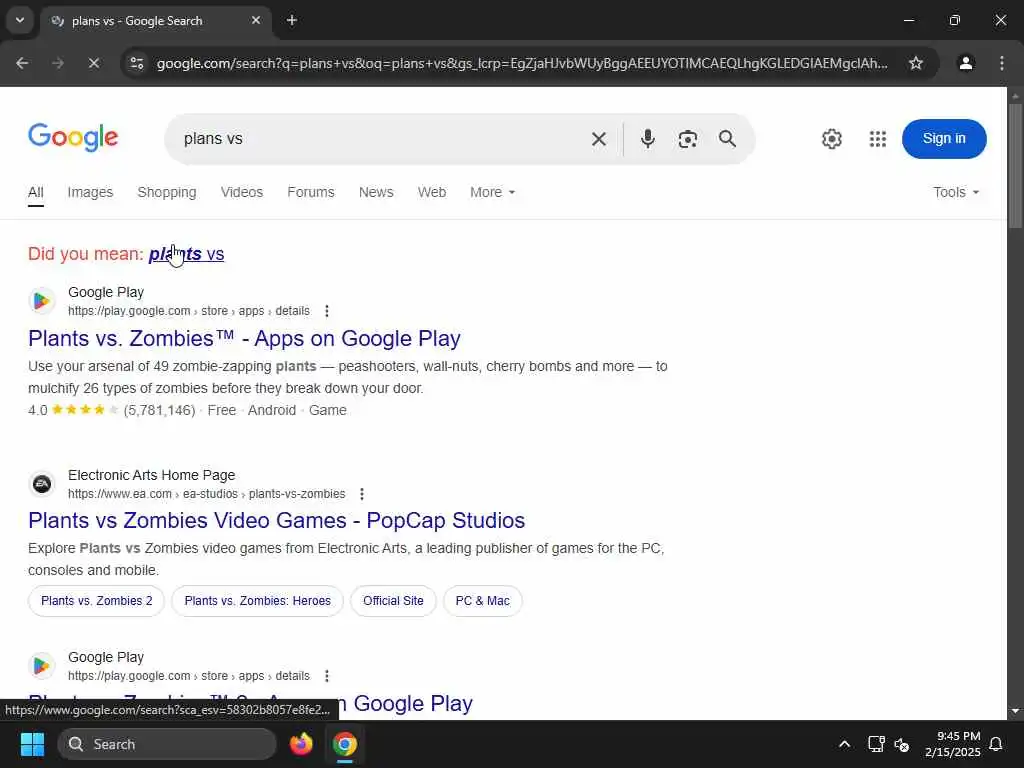
Task: Go forward to next page
Action: click(58, 63)
